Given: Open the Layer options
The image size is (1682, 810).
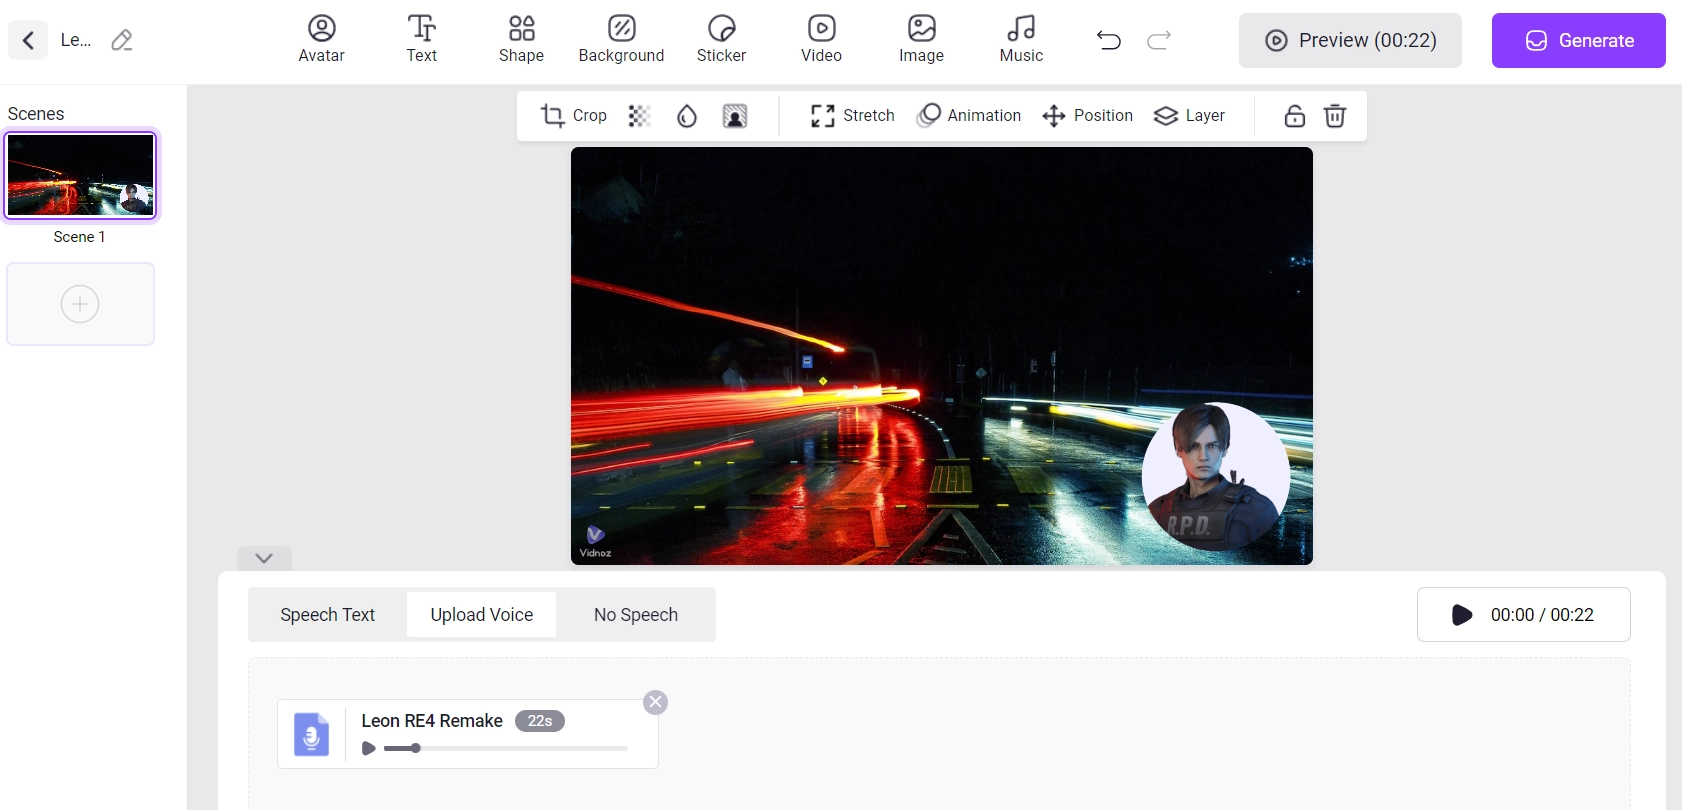Looking at the screenshot, I should click(1189, 116).
